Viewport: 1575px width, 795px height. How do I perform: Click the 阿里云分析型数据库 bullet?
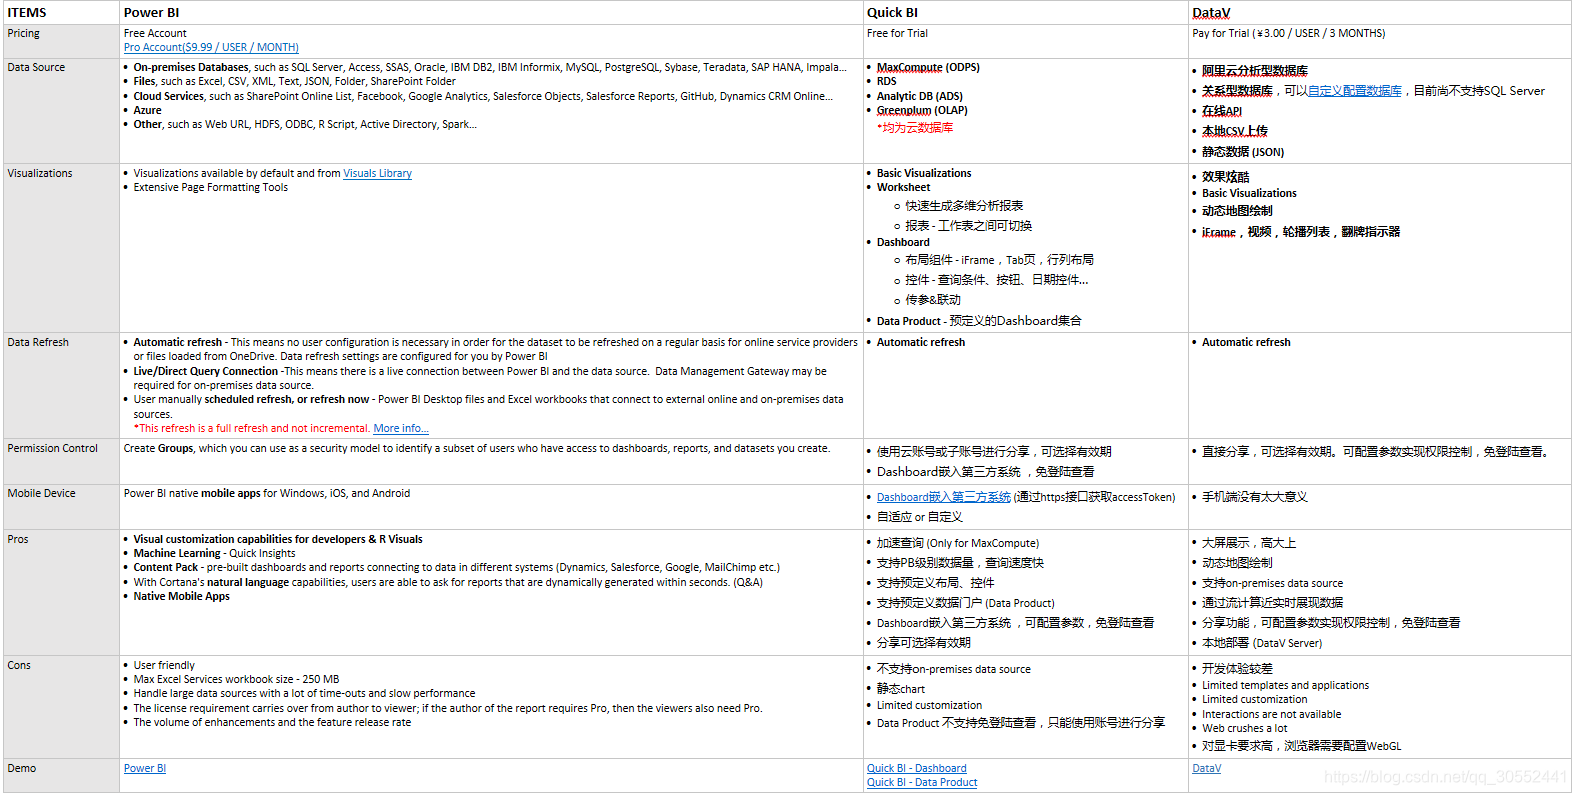coord(1255,70)
